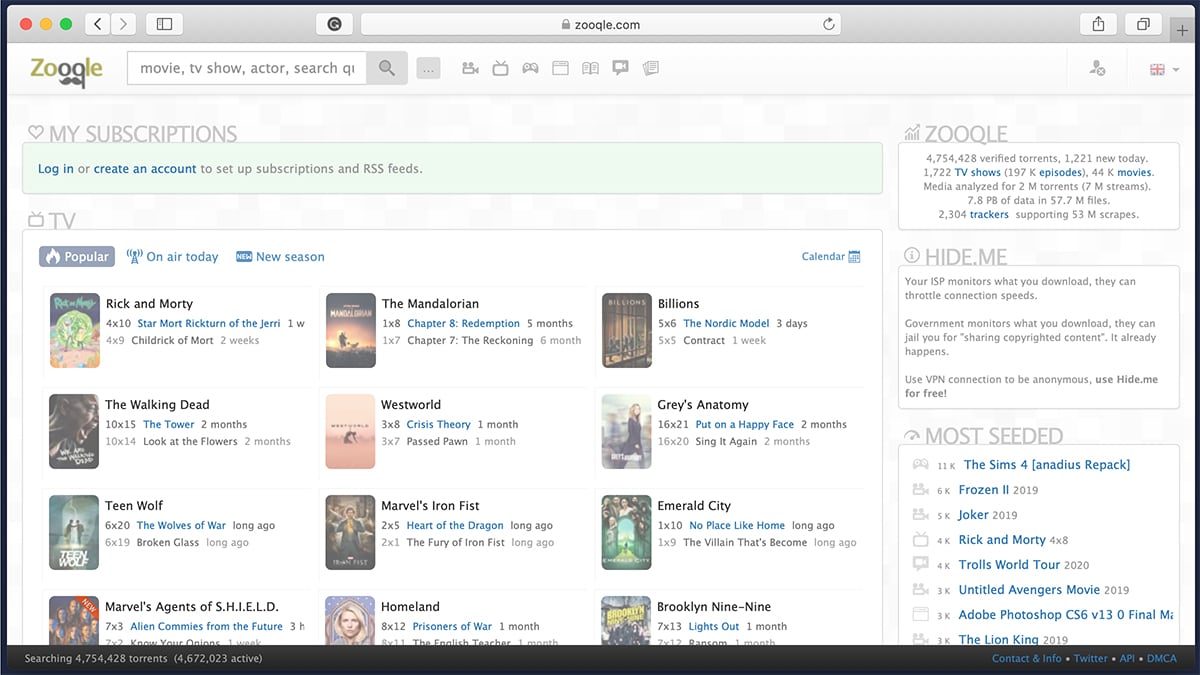The width and height of the screenshot is (1200, 675).
Task: Open Teen Wolf poster thumbnail
Action: pyautogui.click(x=74, y=532)
